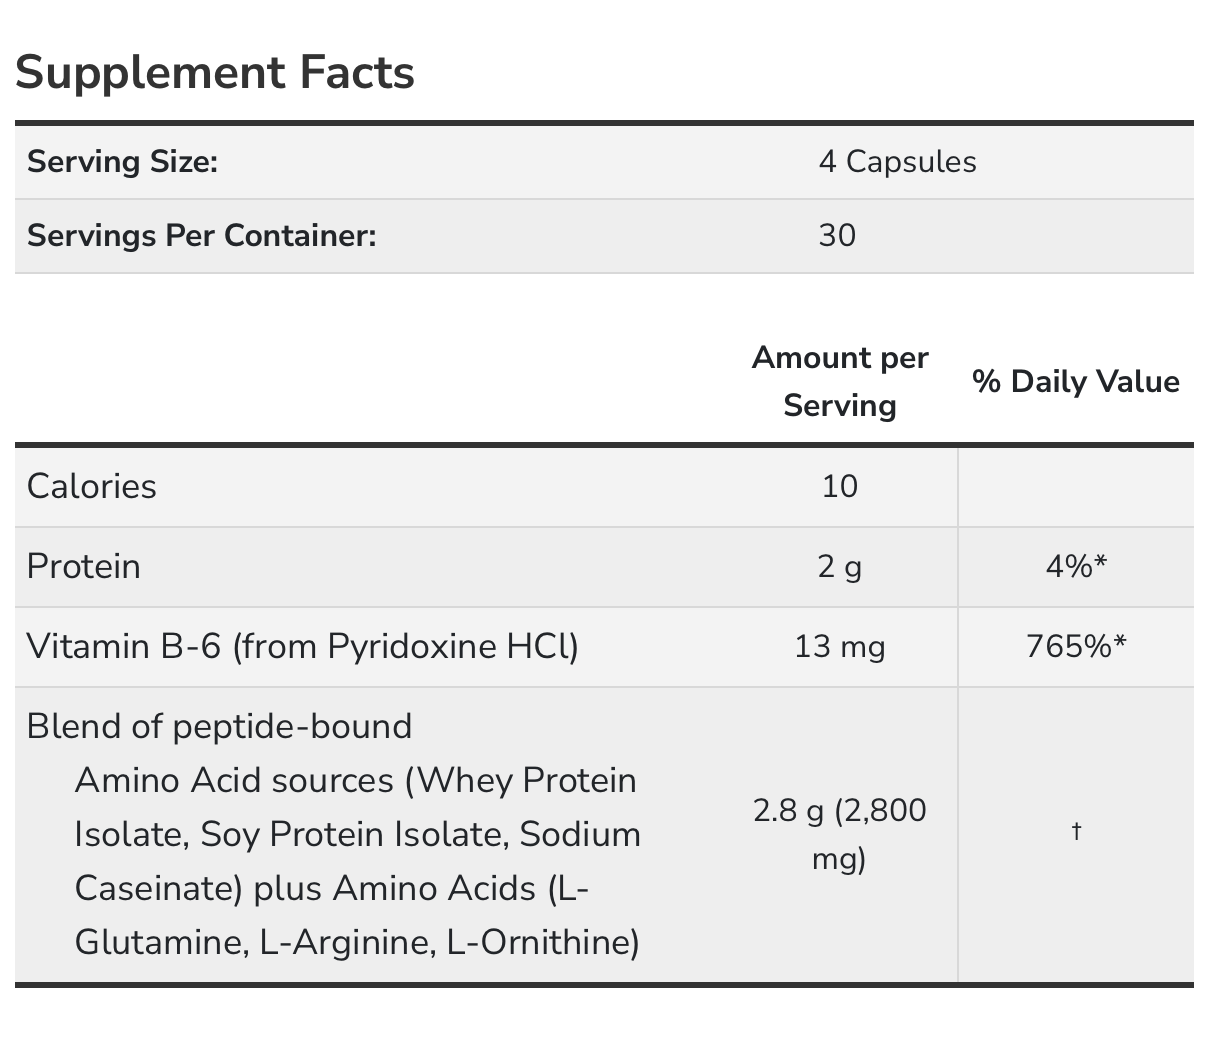Viewport: 1220px width, 1044px height.
Task: Click the dagger symbol in the blend row
Action: (x=1076, y=831)
